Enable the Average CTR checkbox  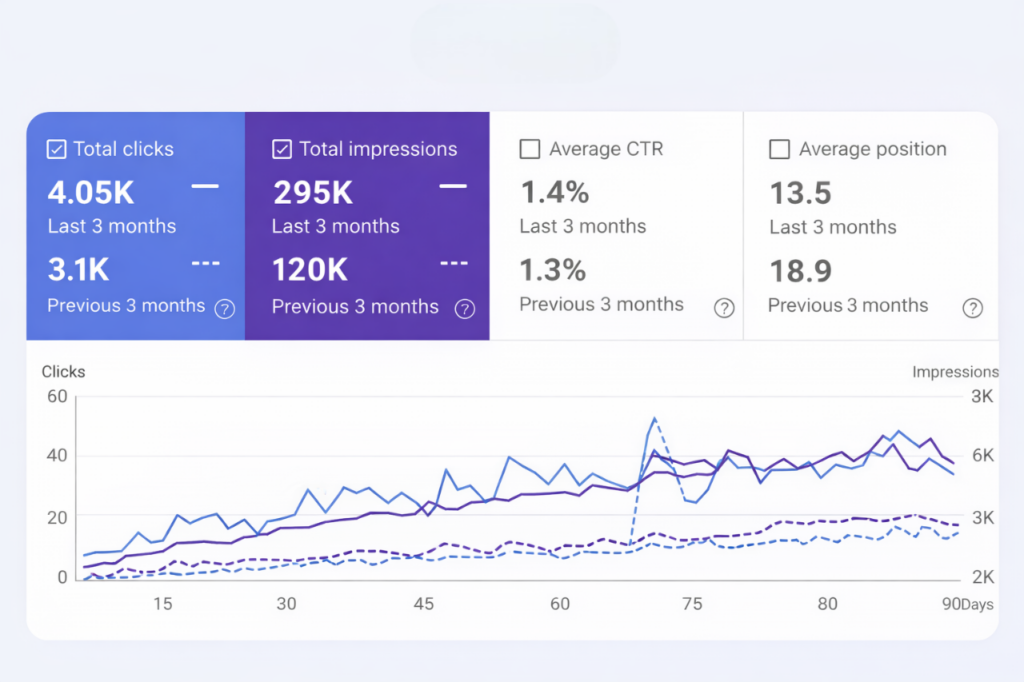pyautogui.click(x=530, y=149)
